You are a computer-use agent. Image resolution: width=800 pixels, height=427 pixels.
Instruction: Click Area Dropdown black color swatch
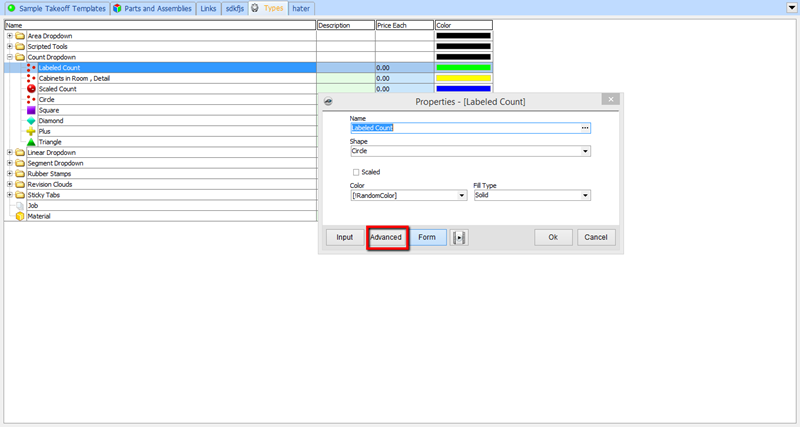[464, 36]
